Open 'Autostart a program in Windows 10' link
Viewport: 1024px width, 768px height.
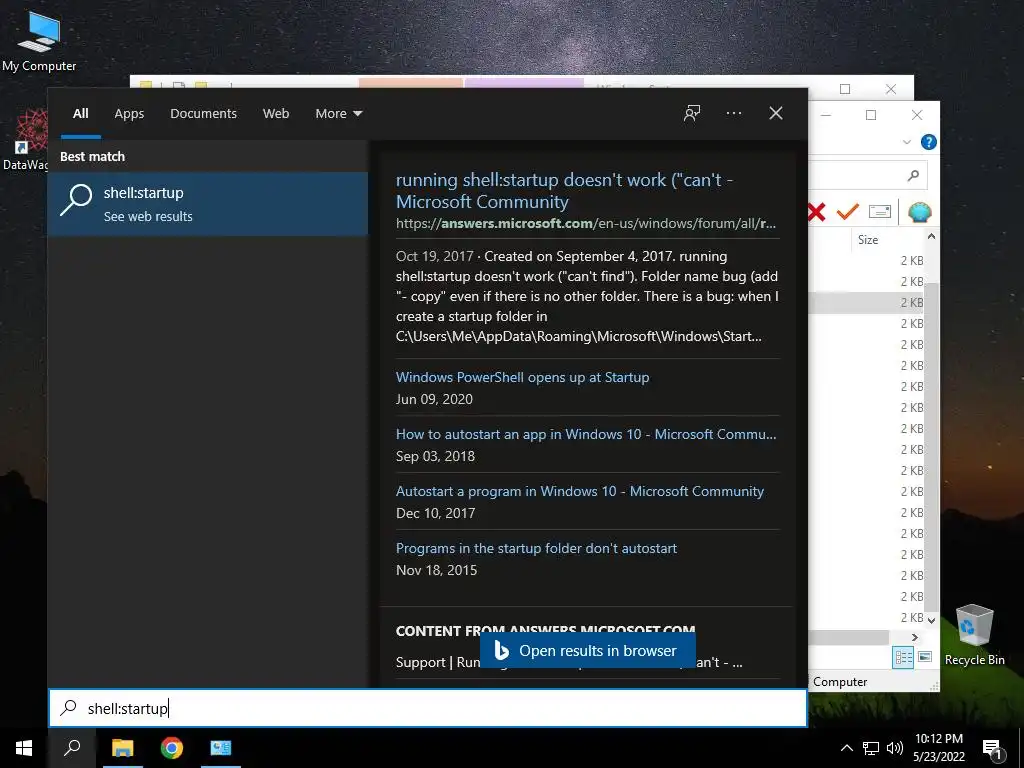tap(580, 491)
